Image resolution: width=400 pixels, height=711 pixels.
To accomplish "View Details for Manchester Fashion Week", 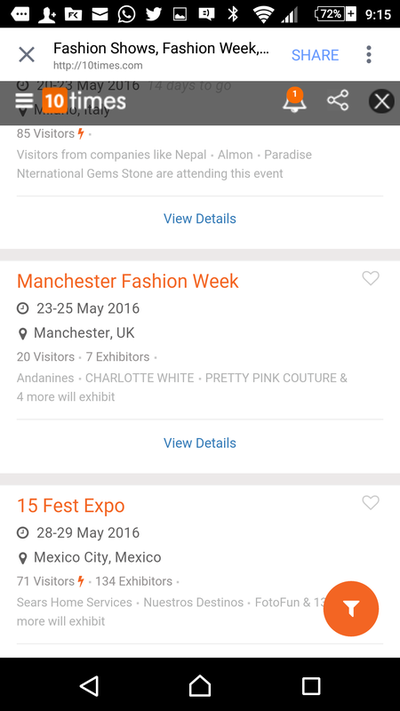I will pos(200,443).
